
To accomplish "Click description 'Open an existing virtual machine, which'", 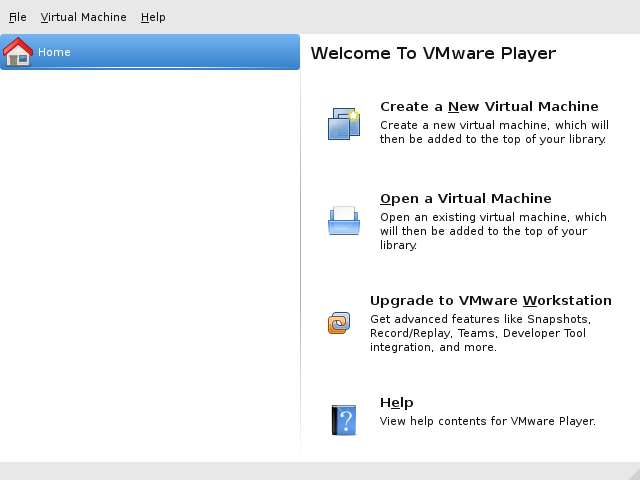I will click(493, 217).
